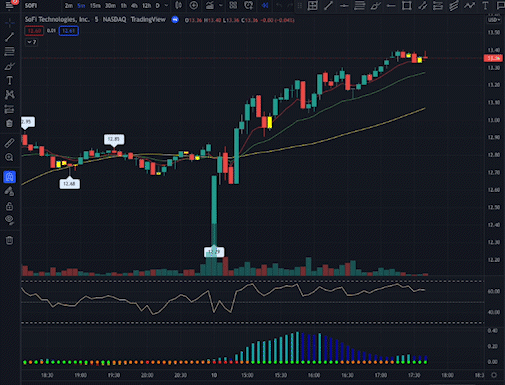Toggle stay in drawing mode

tap(9, 191)
